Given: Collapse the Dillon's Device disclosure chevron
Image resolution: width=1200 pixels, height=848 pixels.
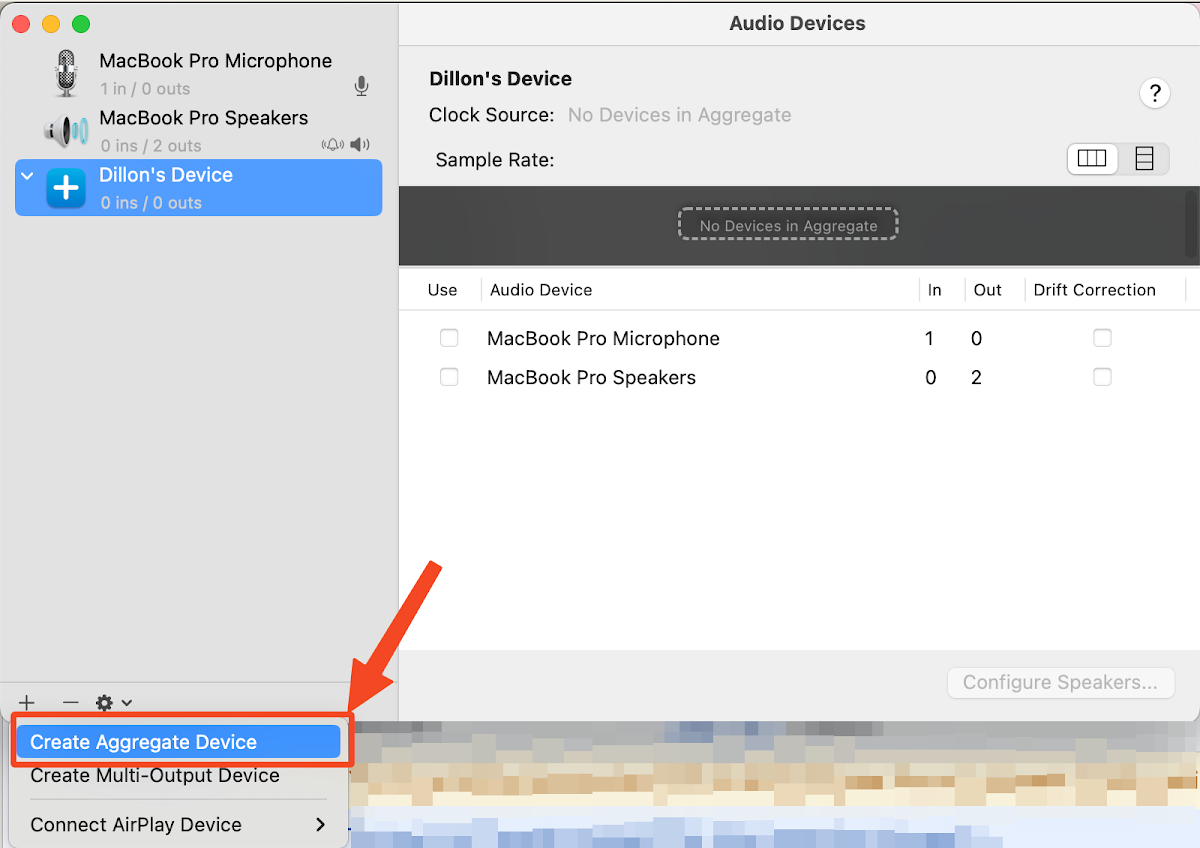Looking at the screenshot, I should click(26, 174).
